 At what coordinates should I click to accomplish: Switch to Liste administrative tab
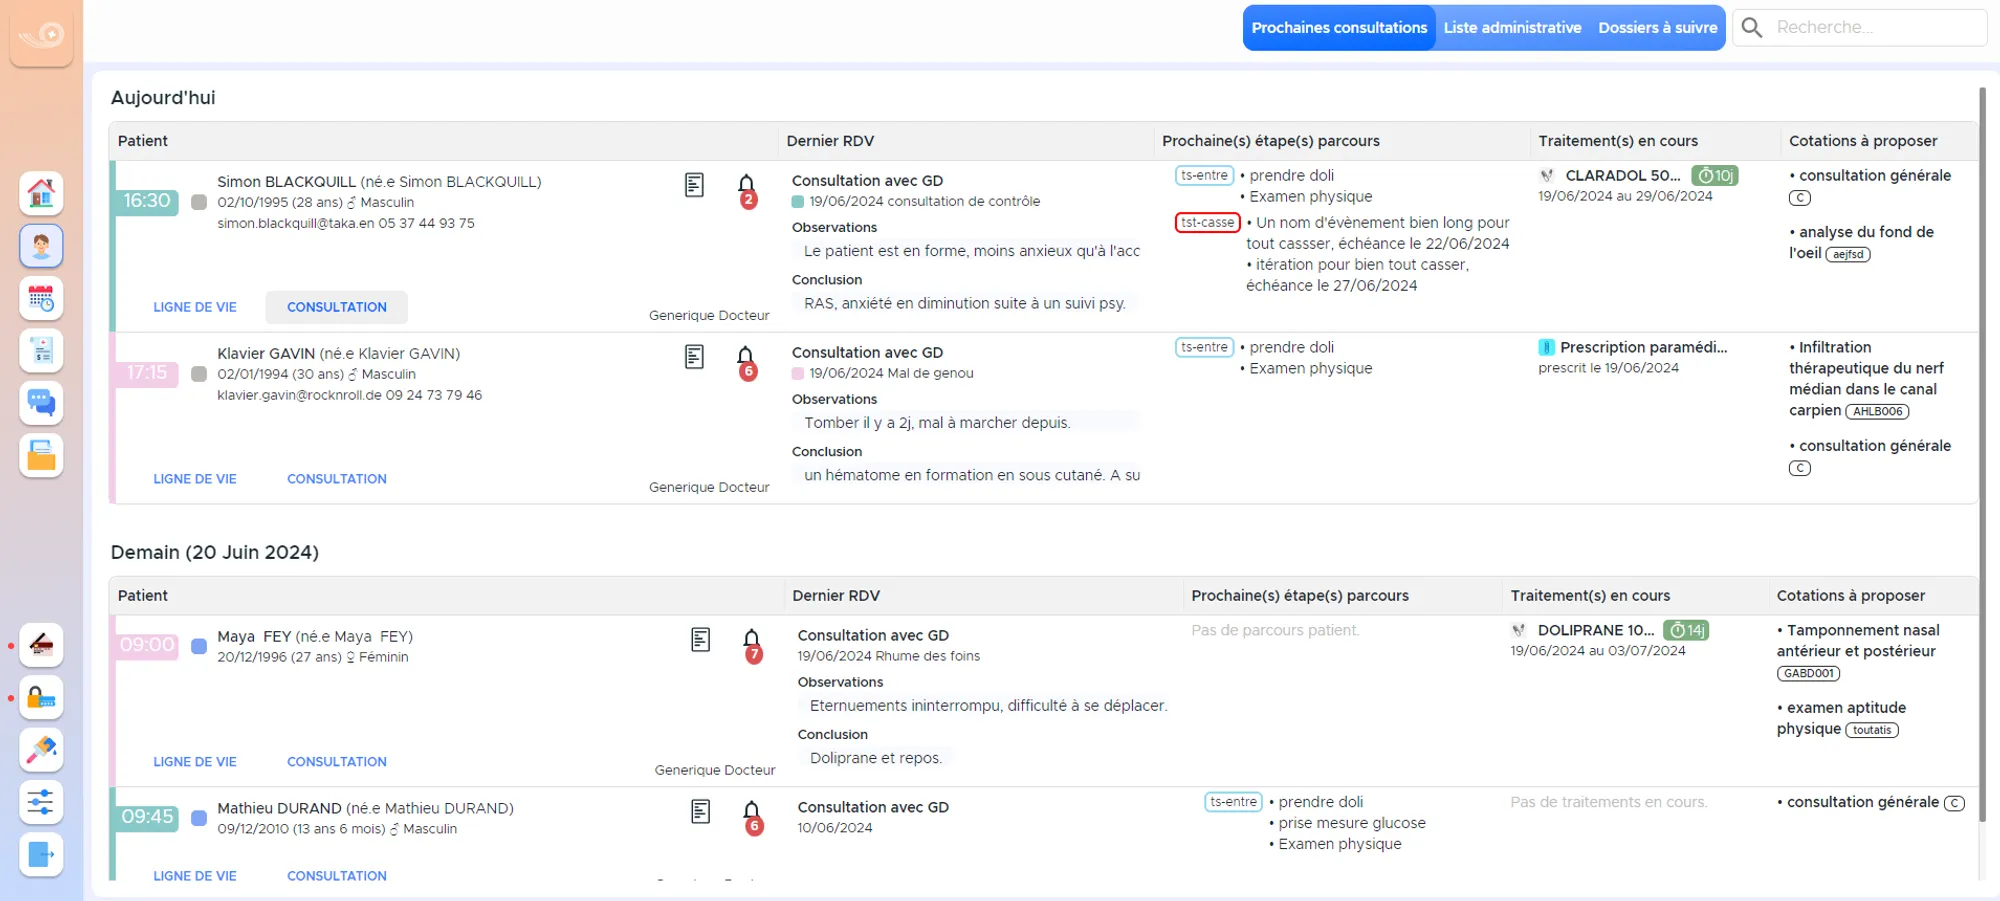[x=1512, y=28]
